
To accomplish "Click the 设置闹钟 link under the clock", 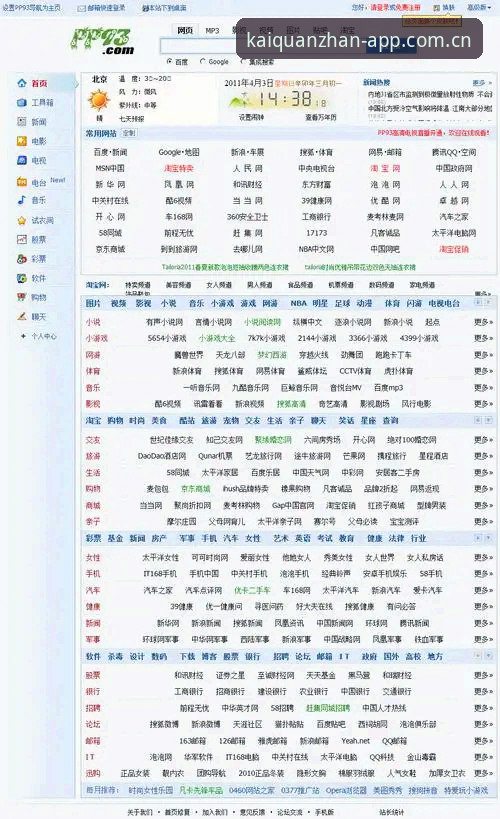I will tap(251, 118).
